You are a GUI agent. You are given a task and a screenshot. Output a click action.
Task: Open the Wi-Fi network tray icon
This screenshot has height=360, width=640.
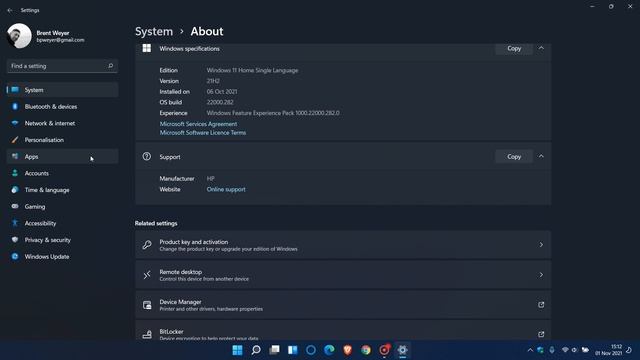pyautogui.click(x=565, y=350)
